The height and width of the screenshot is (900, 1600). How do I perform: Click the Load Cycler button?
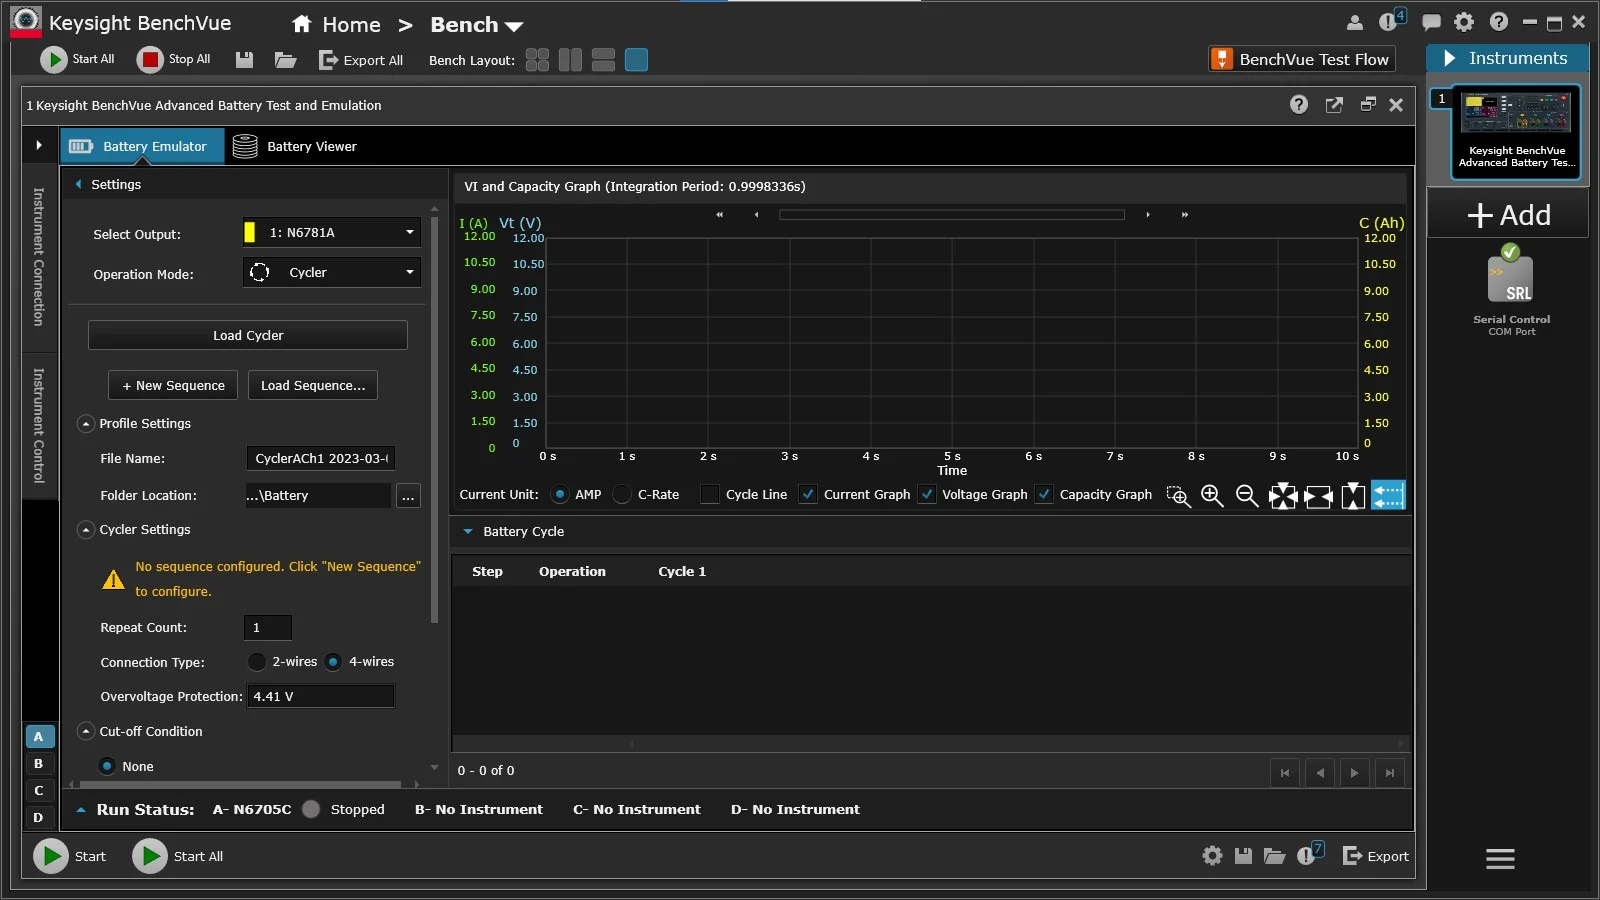[248, 335]
